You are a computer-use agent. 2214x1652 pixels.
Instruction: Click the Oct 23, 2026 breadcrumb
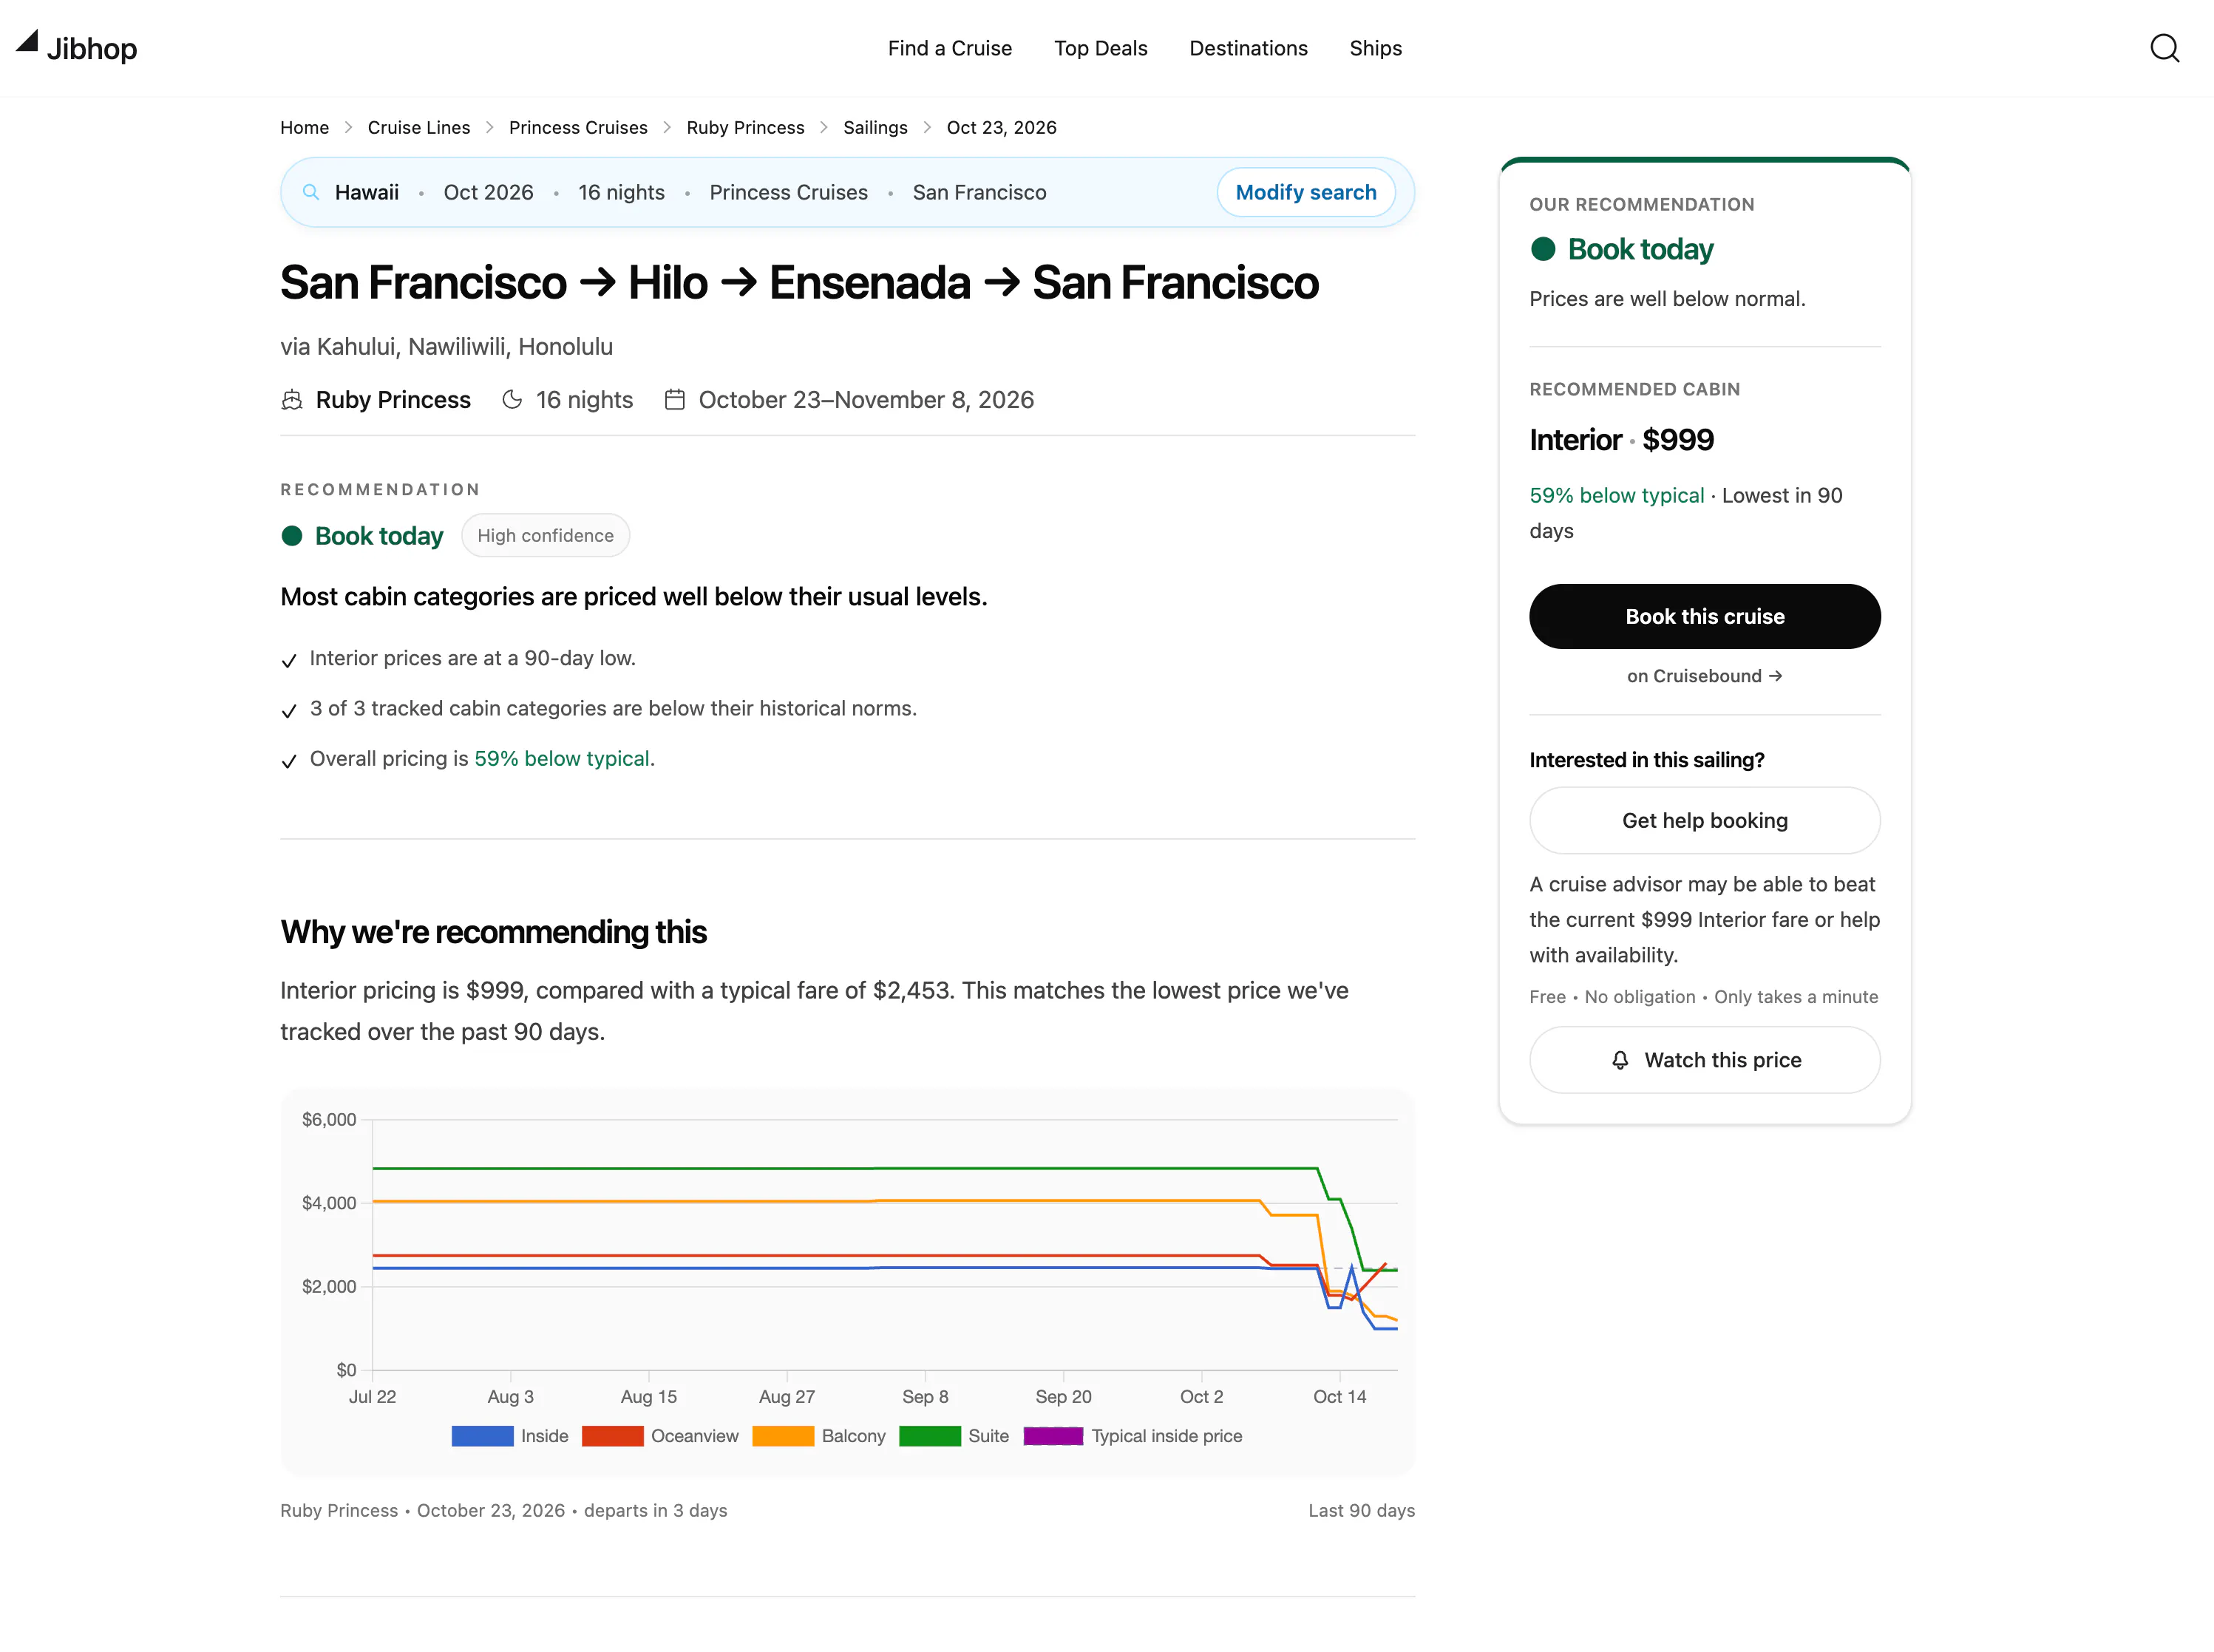tap(1001, 127)
